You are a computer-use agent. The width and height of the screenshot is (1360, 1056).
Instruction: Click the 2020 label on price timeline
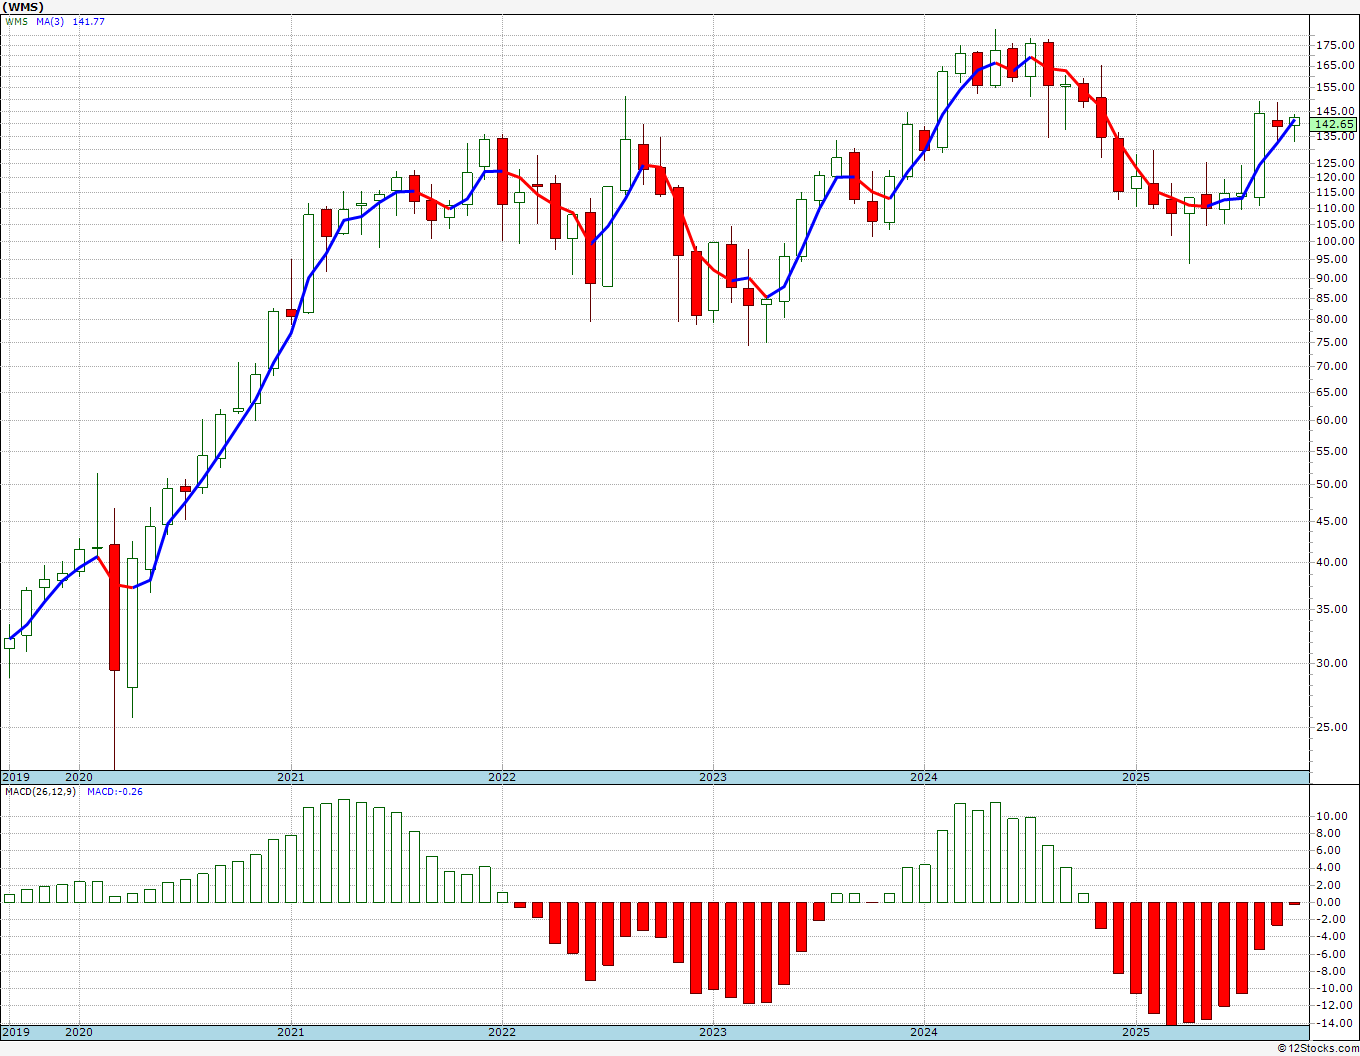tap(79, 777)
